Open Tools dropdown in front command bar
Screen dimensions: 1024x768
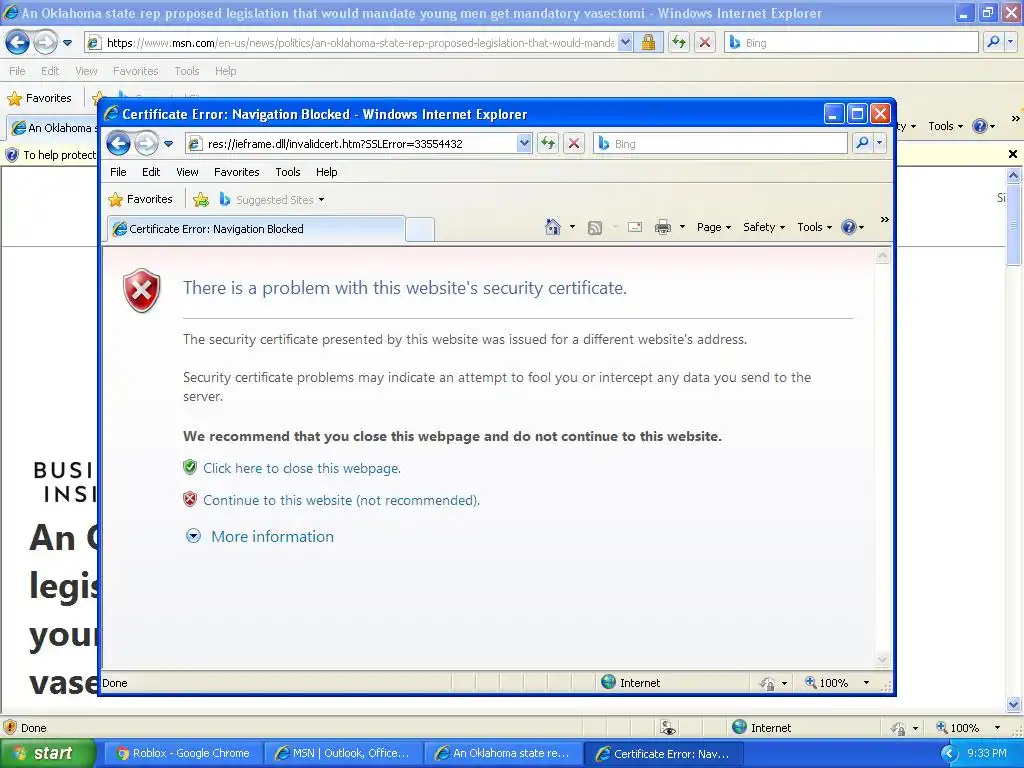point(814,227)
